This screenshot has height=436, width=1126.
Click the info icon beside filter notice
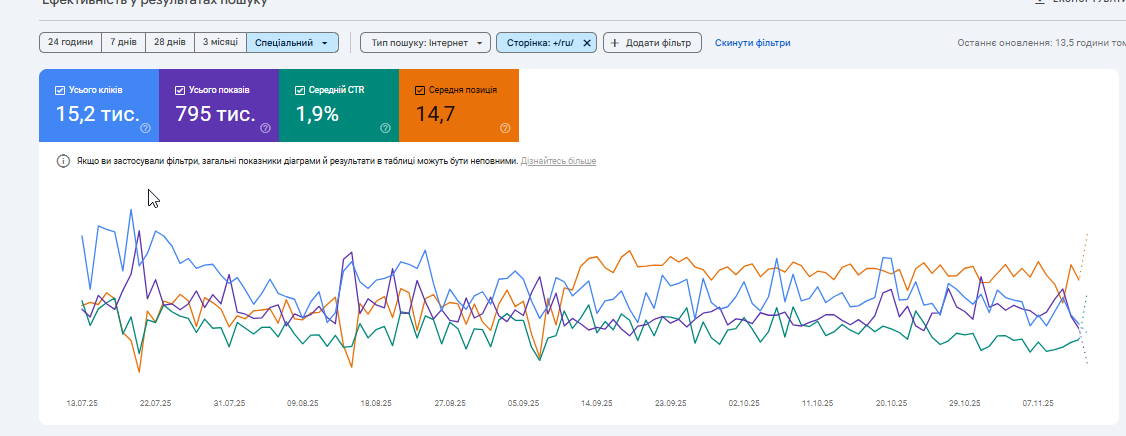click(63, 161)
